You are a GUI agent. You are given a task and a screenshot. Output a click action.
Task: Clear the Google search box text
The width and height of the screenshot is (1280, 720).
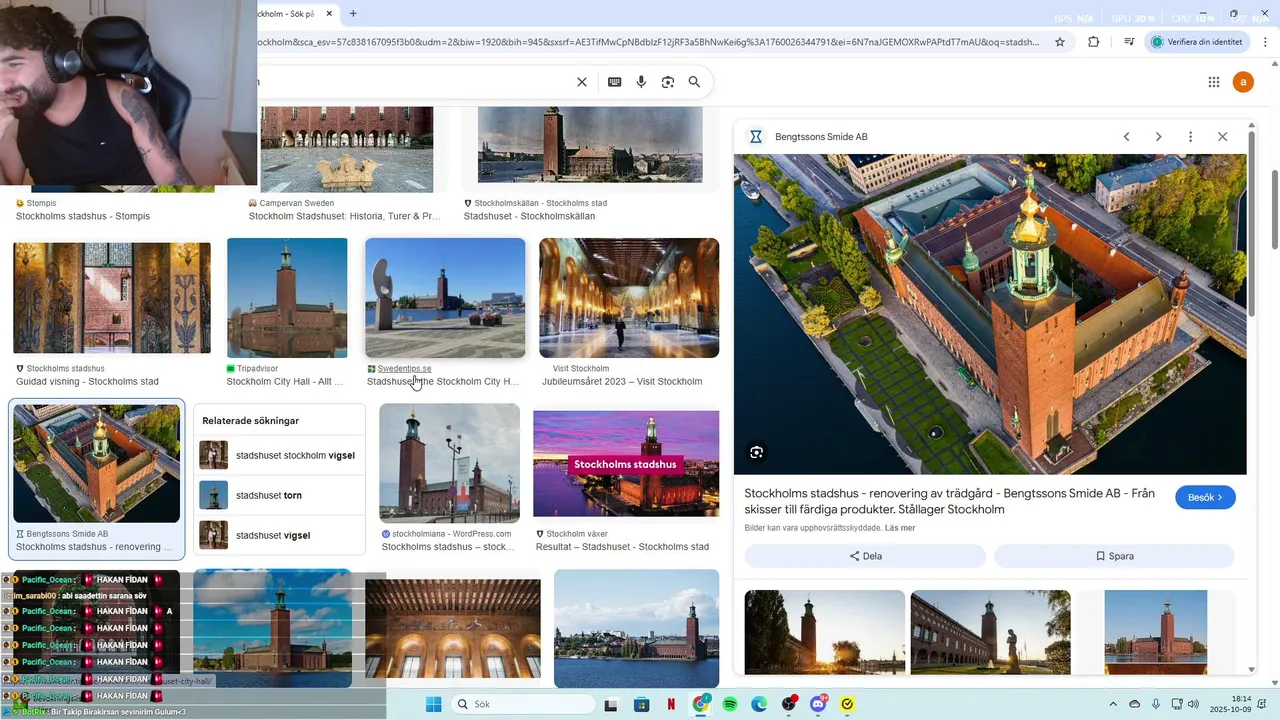[x=582, y=82]
